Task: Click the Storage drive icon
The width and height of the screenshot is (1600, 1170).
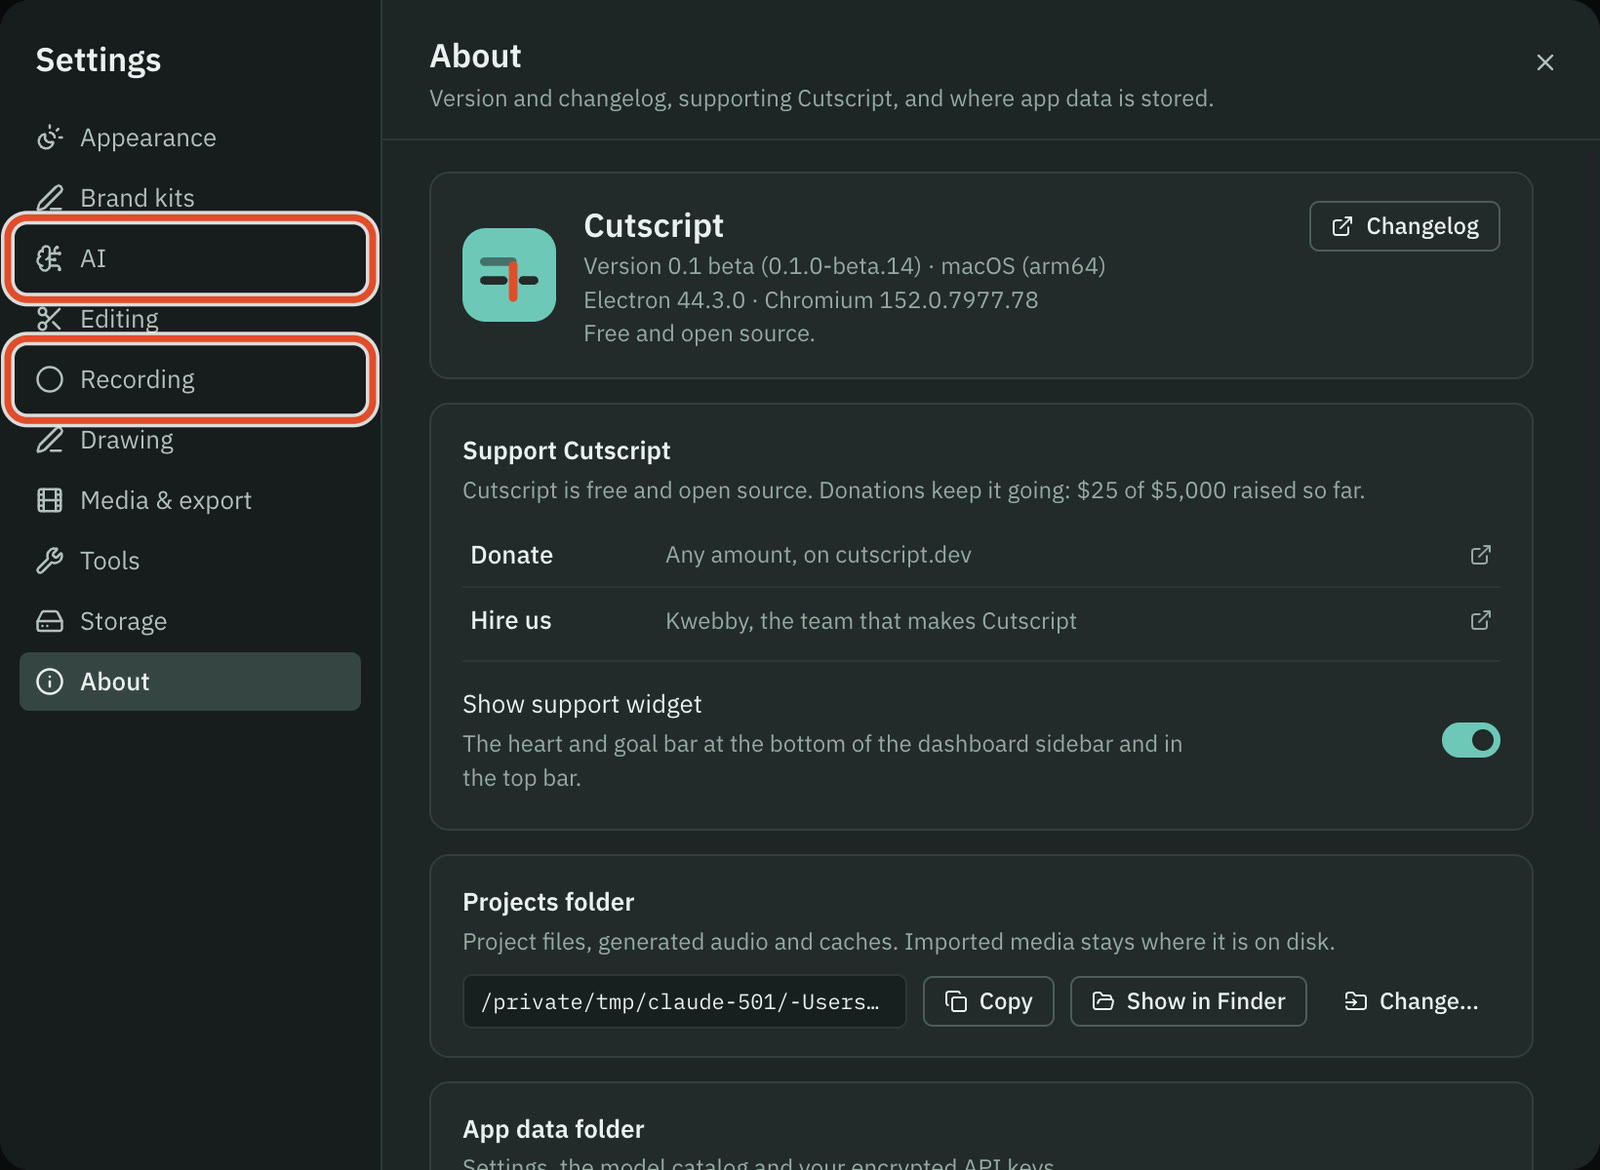Action: [x=49, y=622]
